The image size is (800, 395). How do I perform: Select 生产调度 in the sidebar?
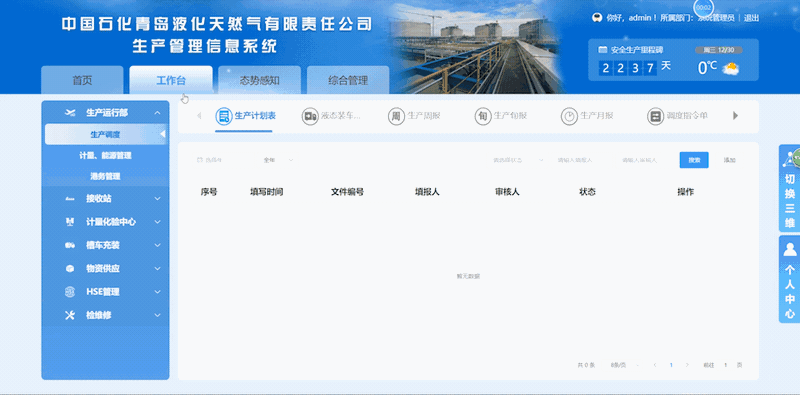coord(105,134)
